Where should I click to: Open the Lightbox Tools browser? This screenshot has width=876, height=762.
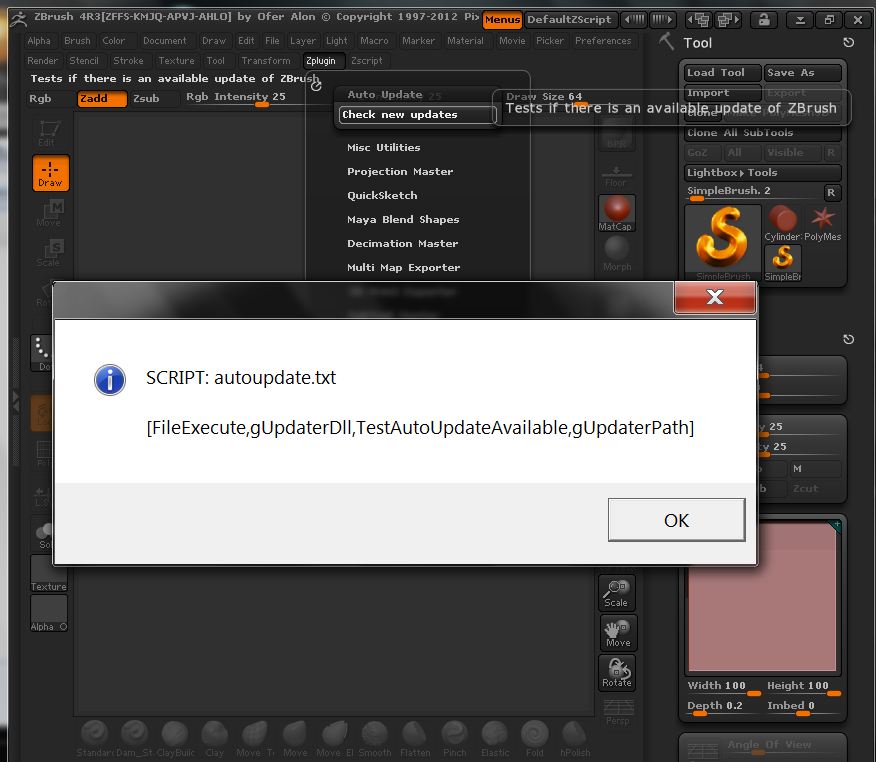coord(763,173)
